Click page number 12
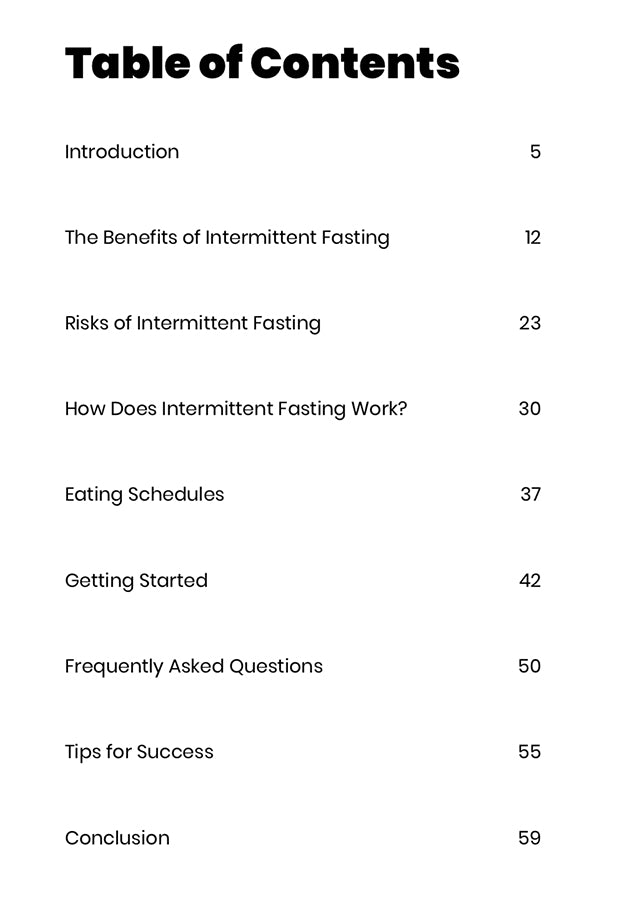641x910 pixels. click(532, 238)
